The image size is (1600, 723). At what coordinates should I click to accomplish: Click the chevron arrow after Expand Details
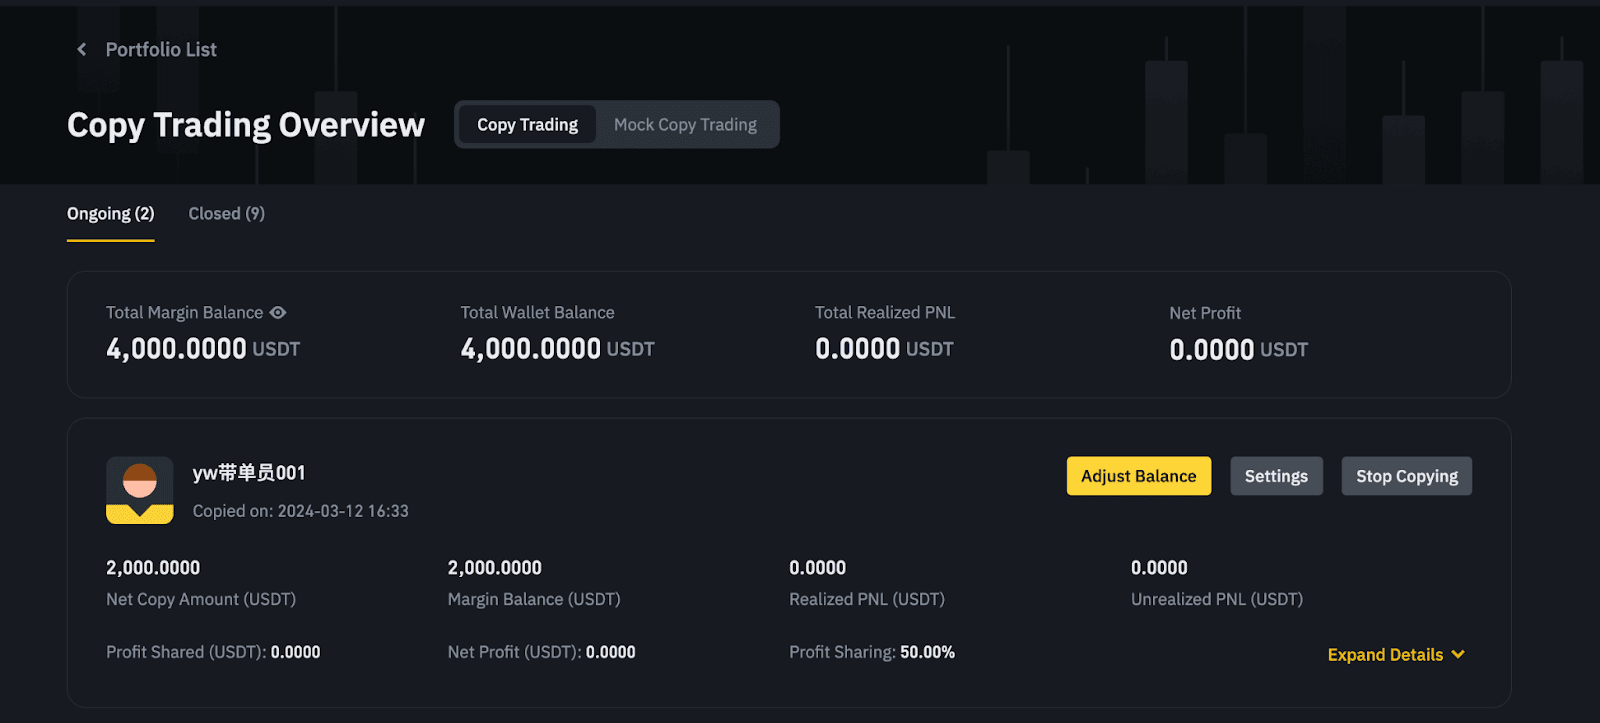click(1458, 655)
